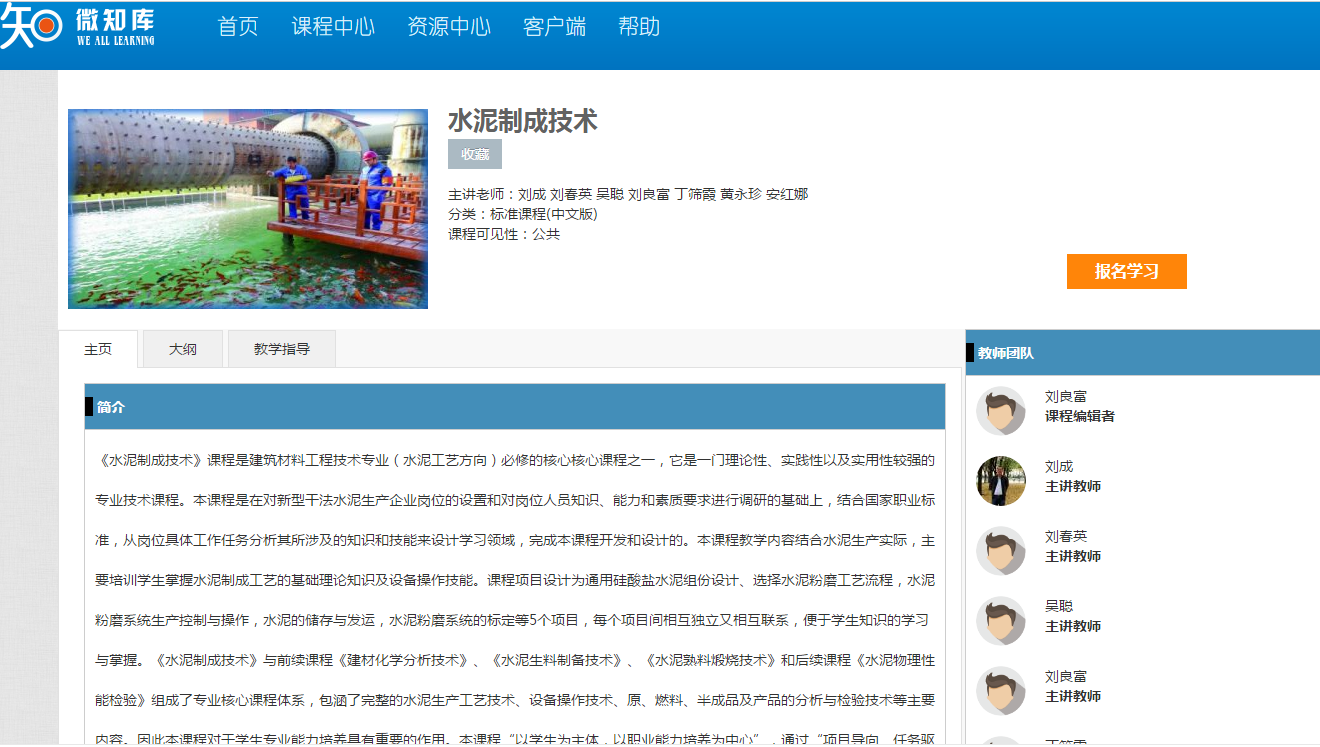Open teacher name link 刘春英
This screenshot has height=747, width=1320.
pyautogui.click(x=1066, y=536)
